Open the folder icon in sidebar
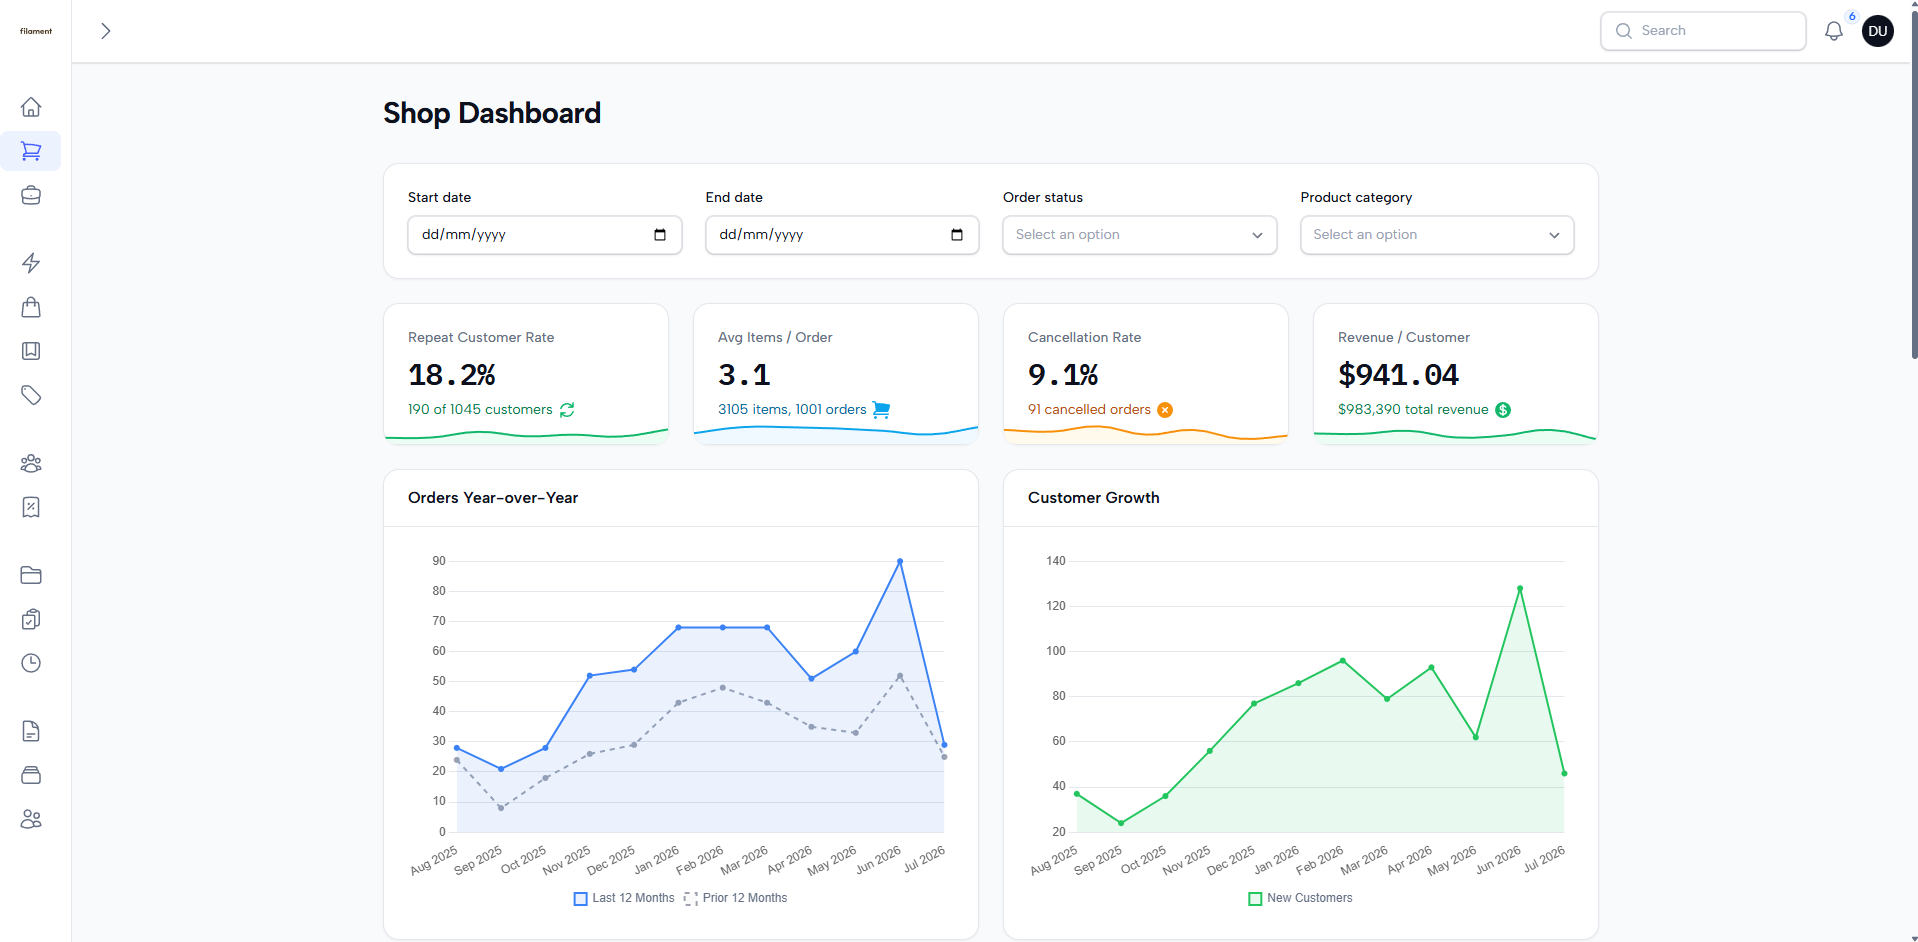 coord(31,575)
